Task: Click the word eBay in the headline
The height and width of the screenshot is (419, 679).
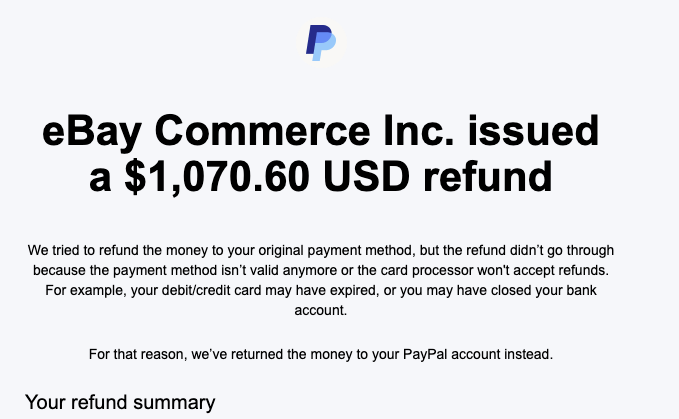Action: click(x=92, y=132)
